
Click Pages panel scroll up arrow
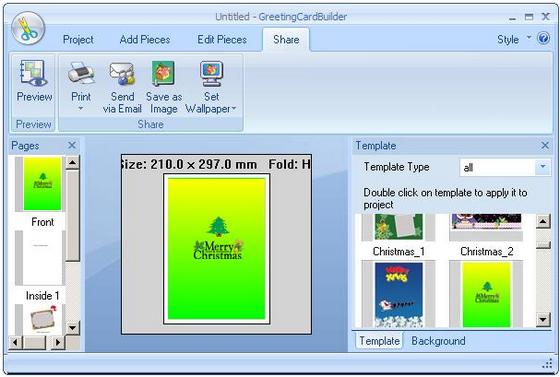point(72,163)
